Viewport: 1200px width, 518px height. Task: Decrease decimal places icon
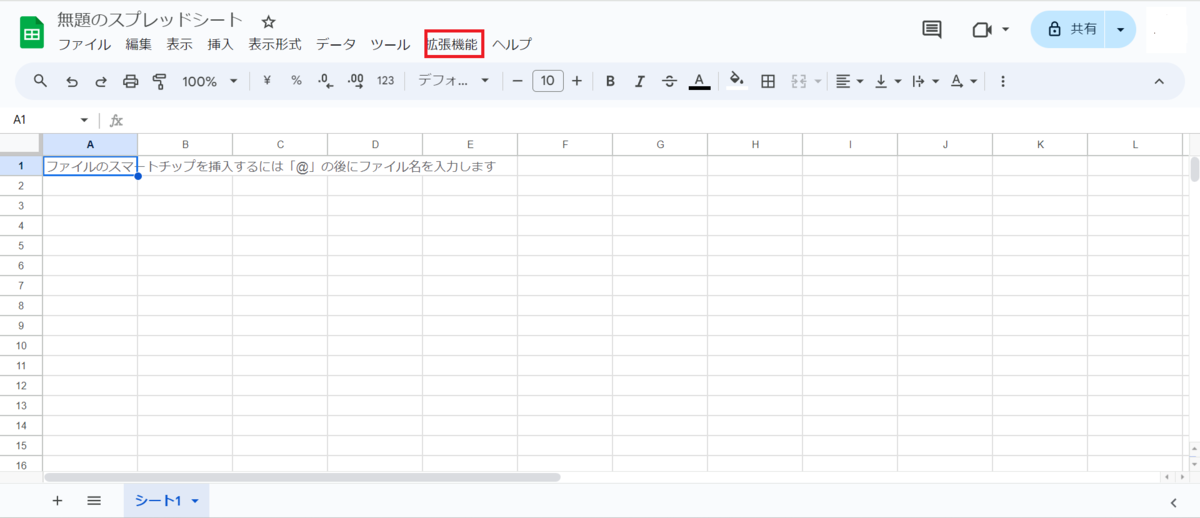click(325, 81)
